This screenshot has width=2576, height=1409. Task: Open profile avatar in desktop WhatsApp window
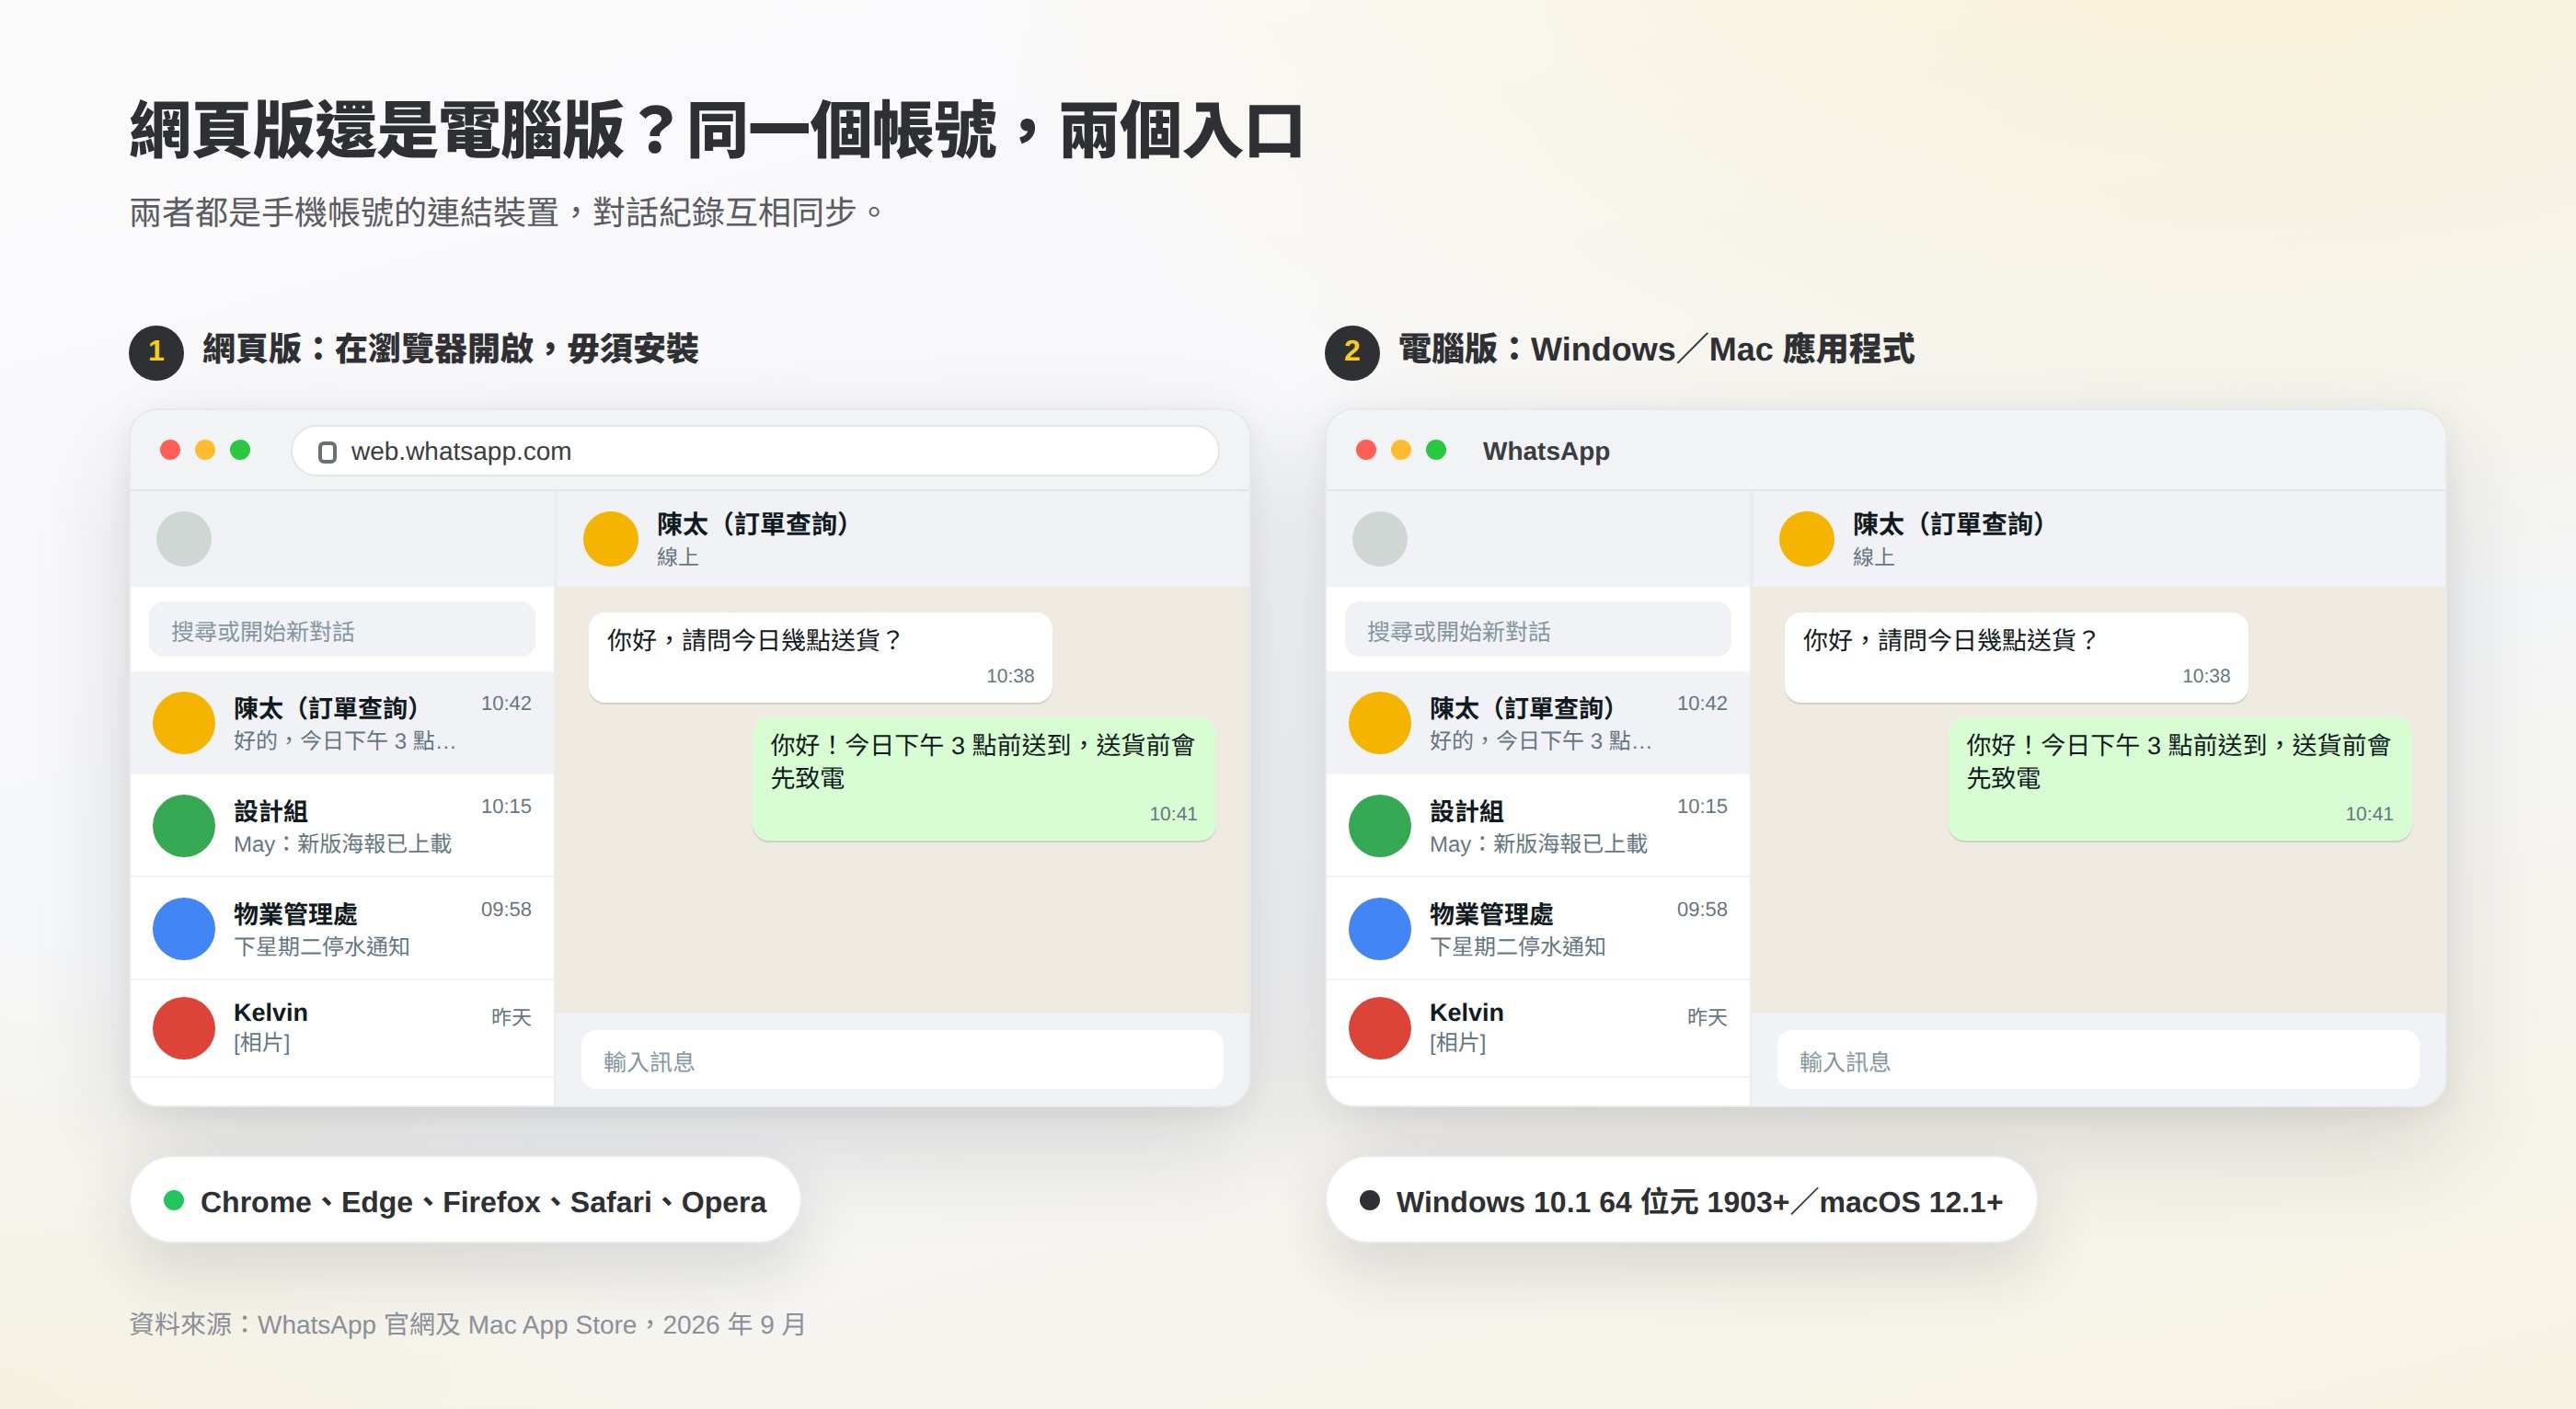tap(1380, 539)
